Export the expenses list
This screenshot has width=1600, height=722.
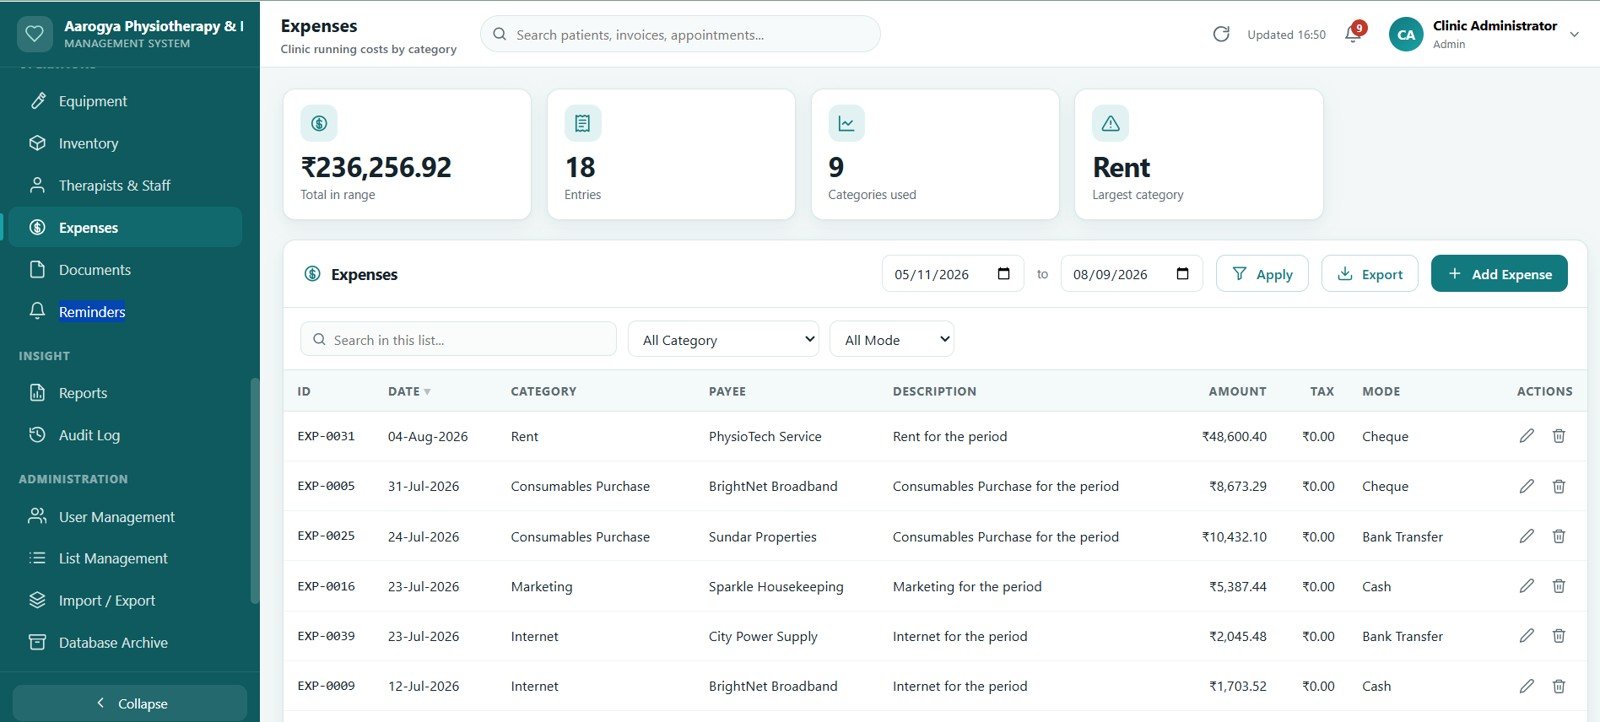tap(1370, 274)
